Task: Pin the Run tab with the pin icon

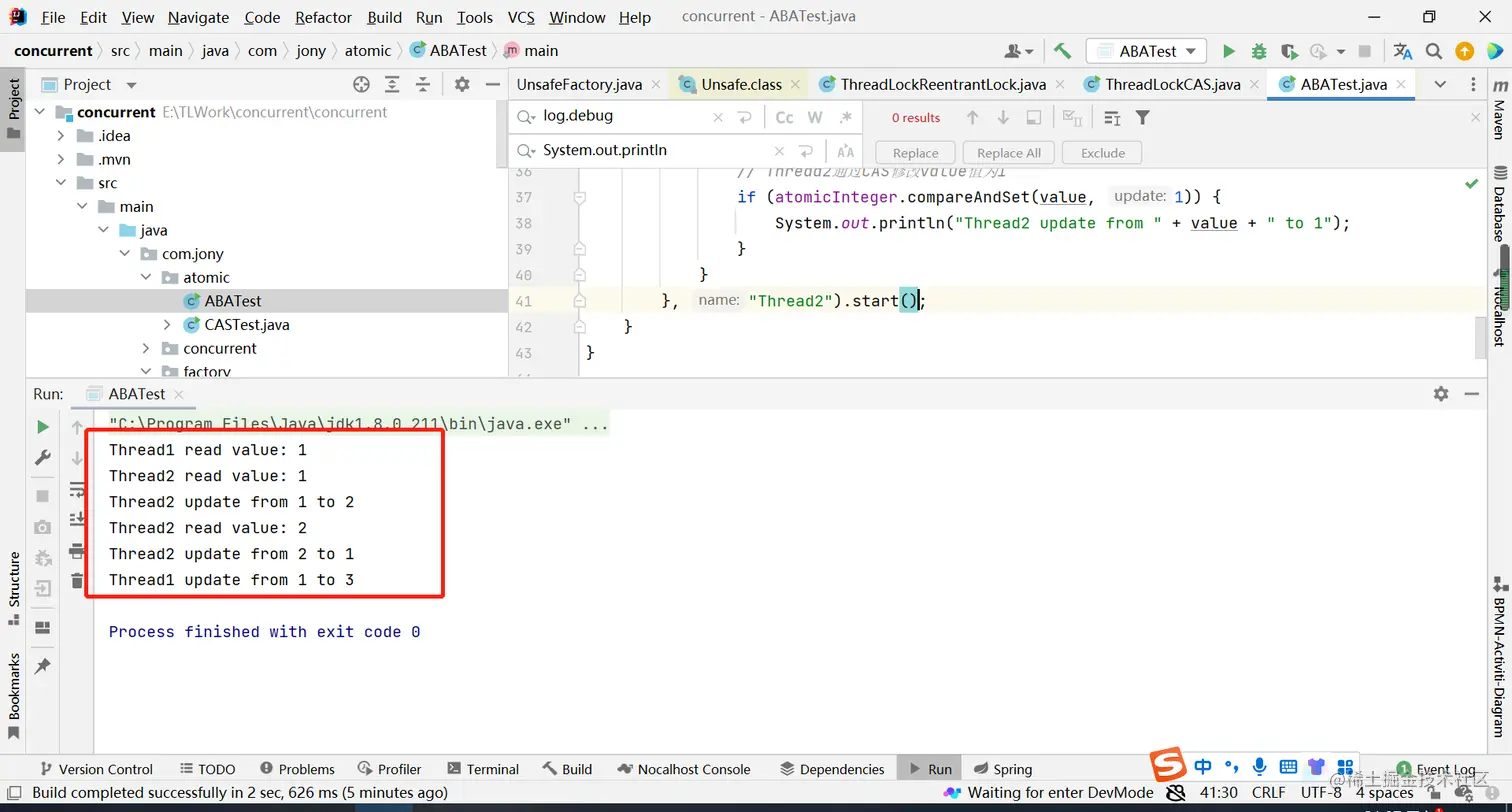Action: click(43, 666)
